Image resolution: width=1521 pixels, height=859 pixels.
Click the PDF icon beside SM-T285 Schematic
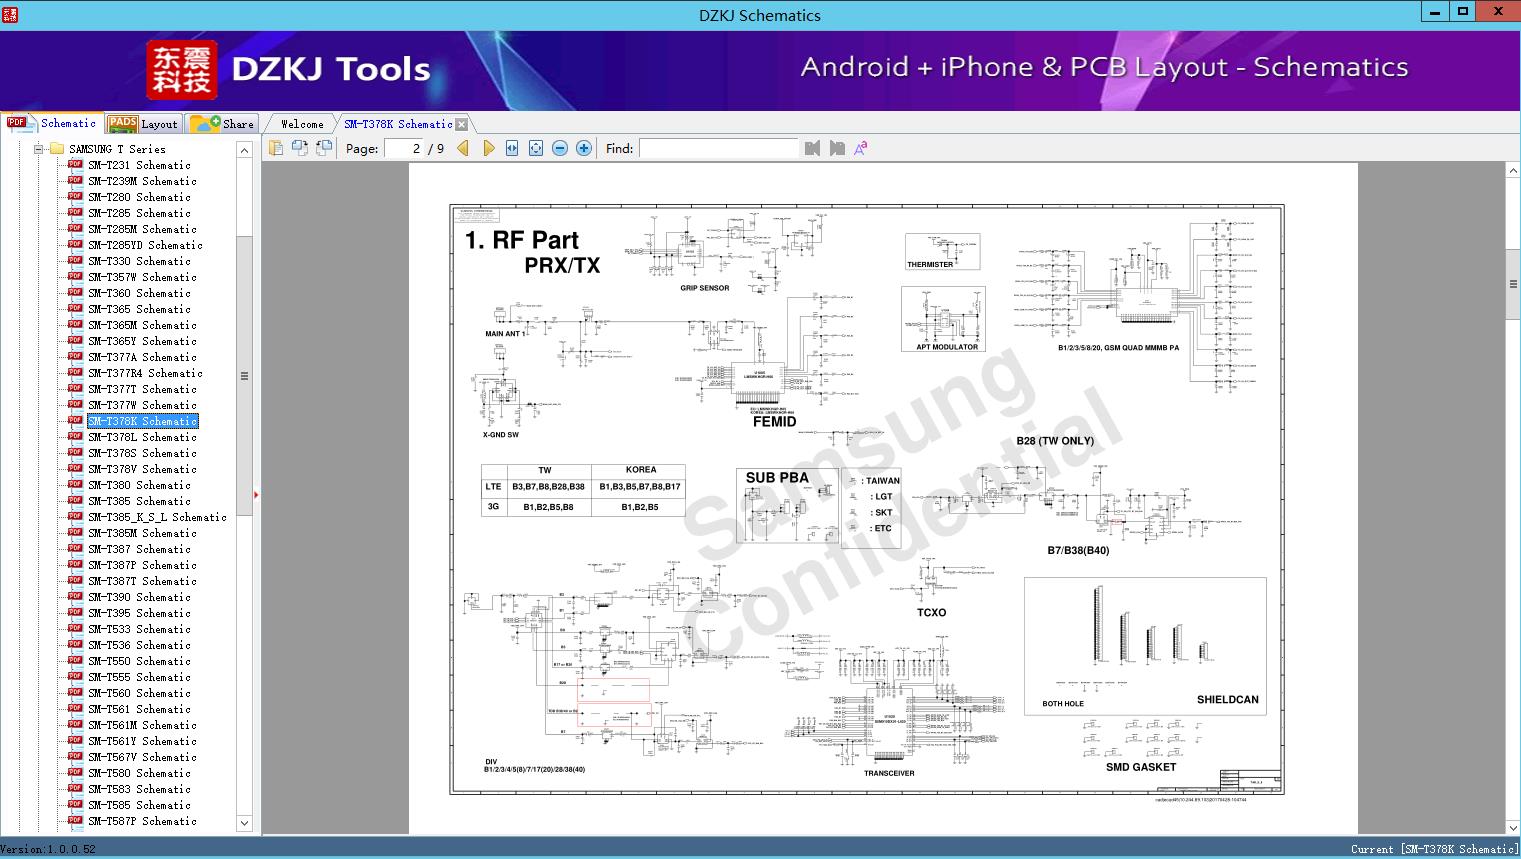(75, 212)
